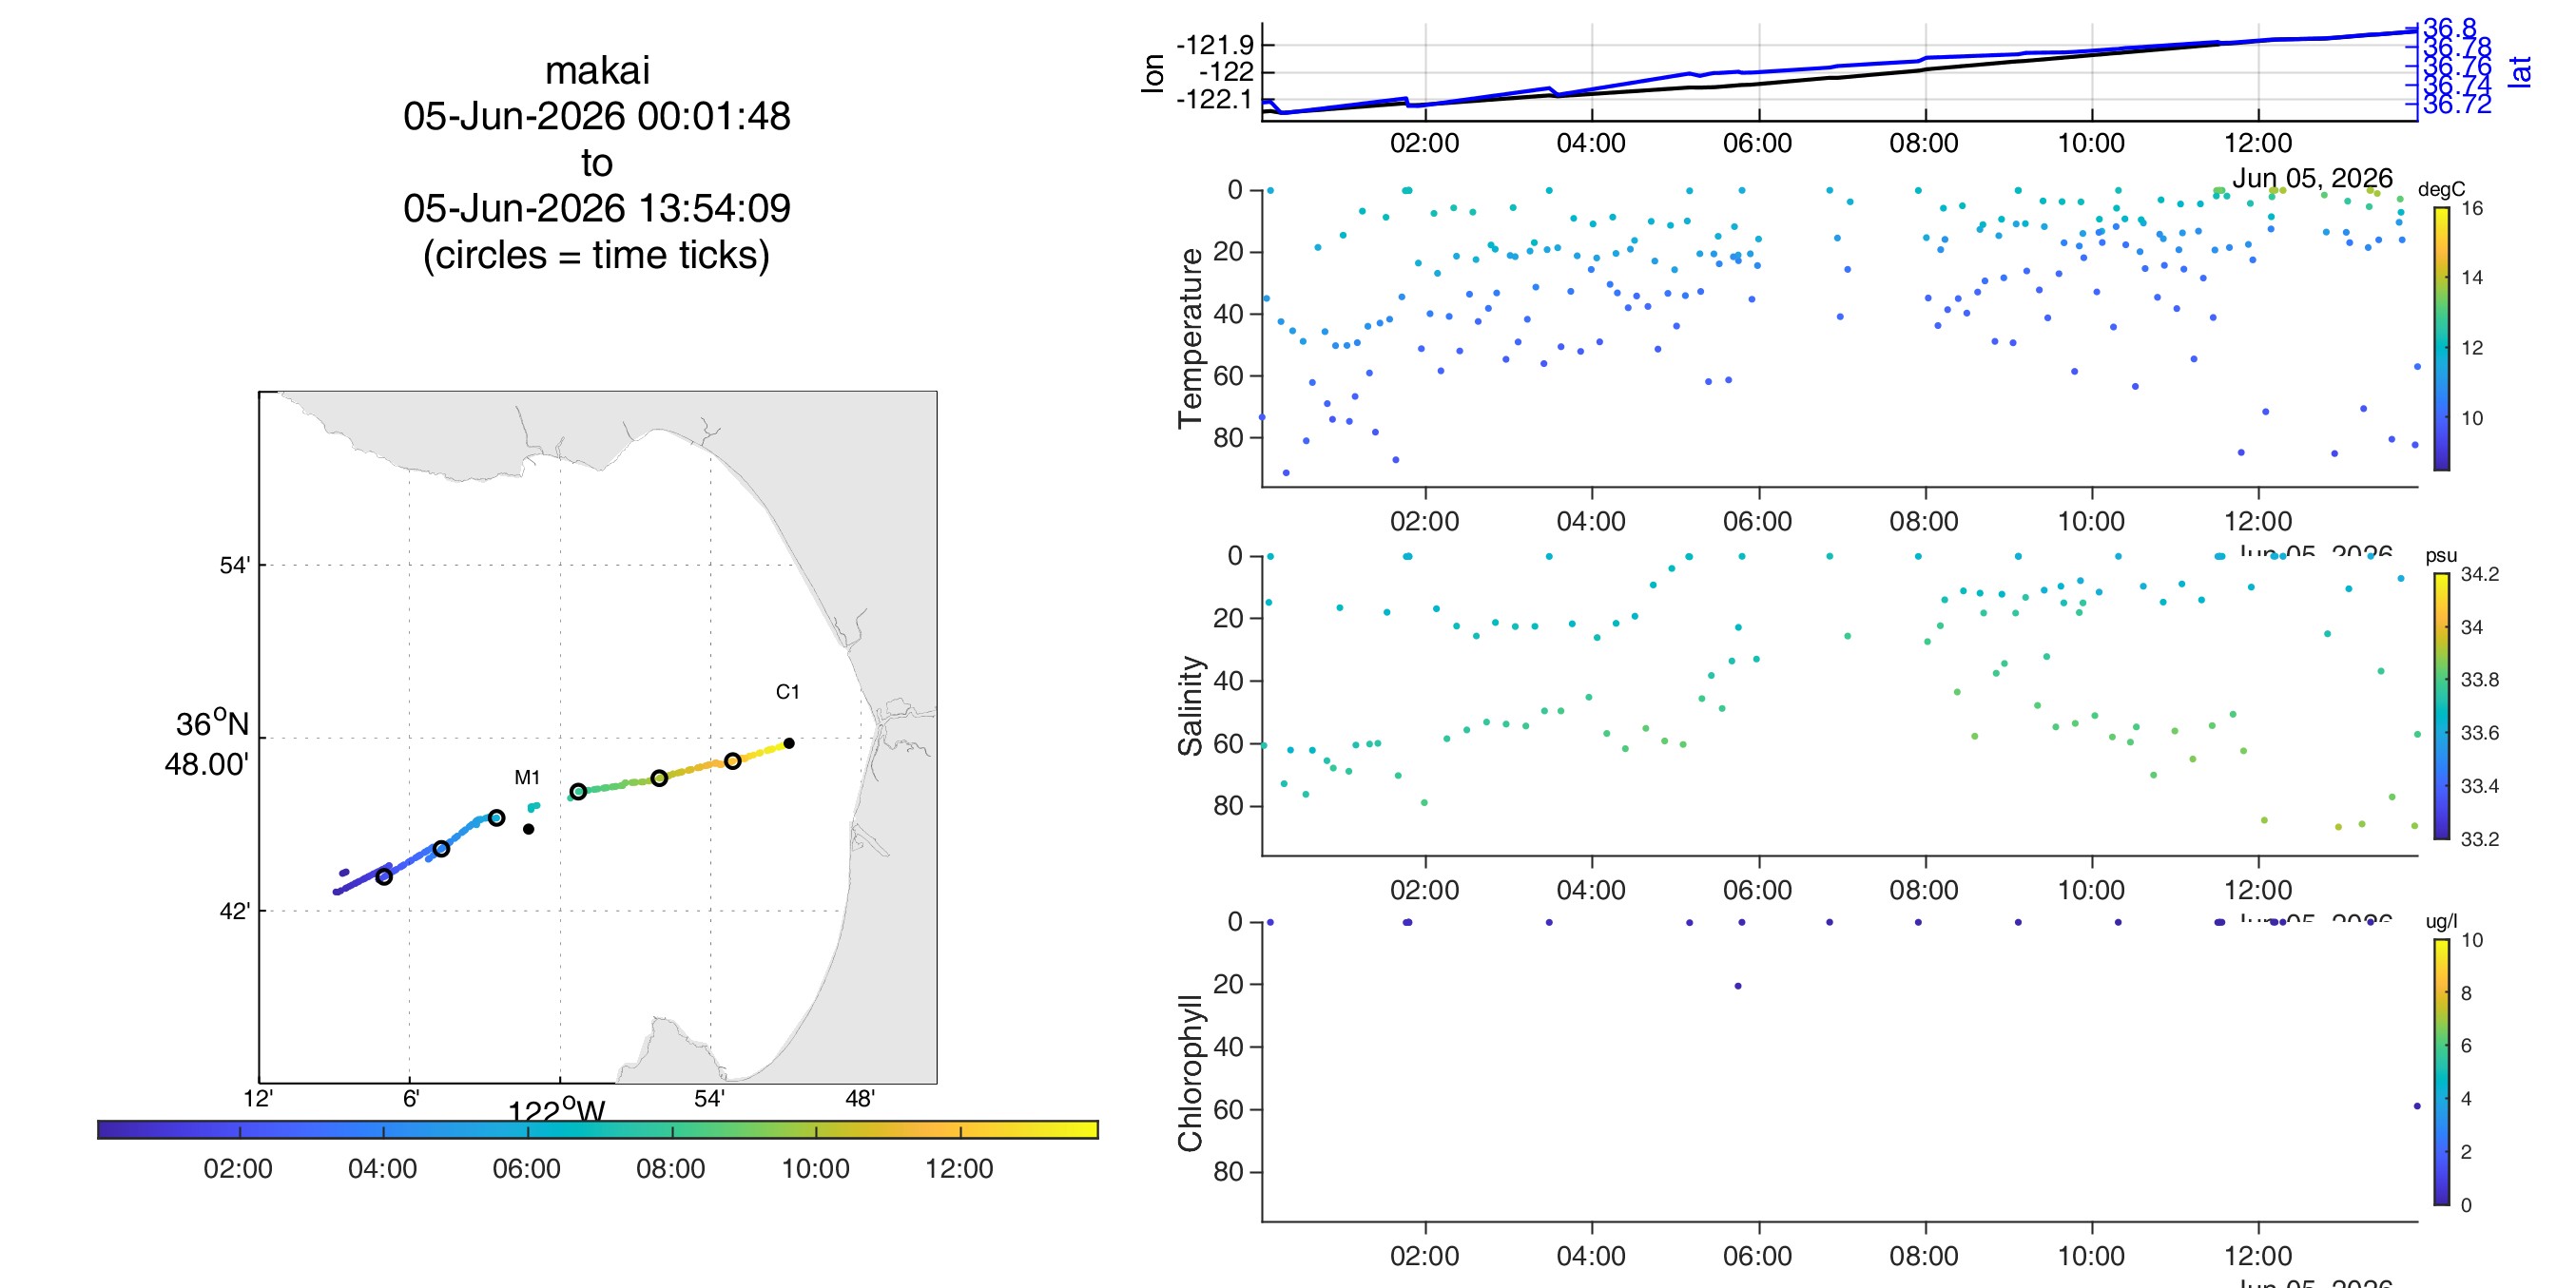Click the Salinity psu colorbar
Viewport: 2576px width, 1288px height.
tap(2441, 706)
